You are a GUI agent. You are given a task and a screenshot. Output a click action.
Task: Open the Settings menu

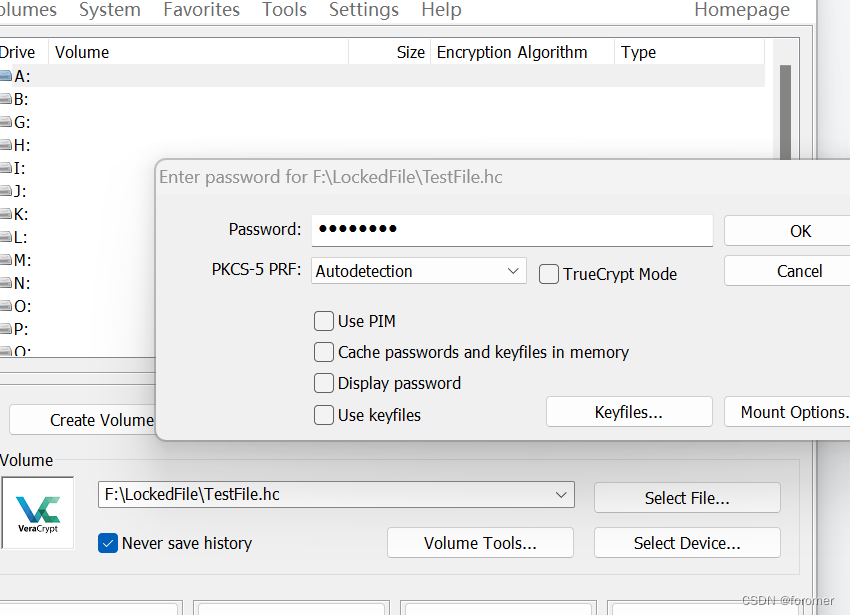(364, 10)
